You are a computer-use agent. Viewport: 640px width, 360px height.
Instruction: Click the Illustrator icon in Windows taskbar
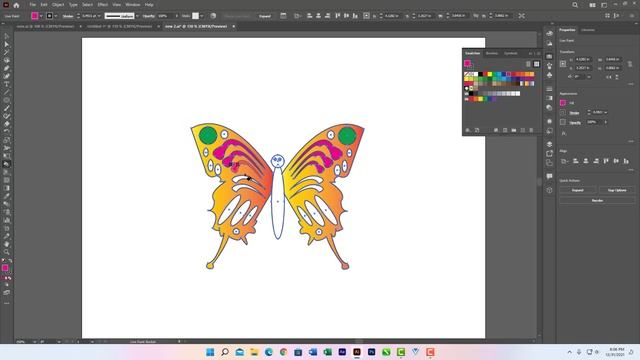coord(357,352)
